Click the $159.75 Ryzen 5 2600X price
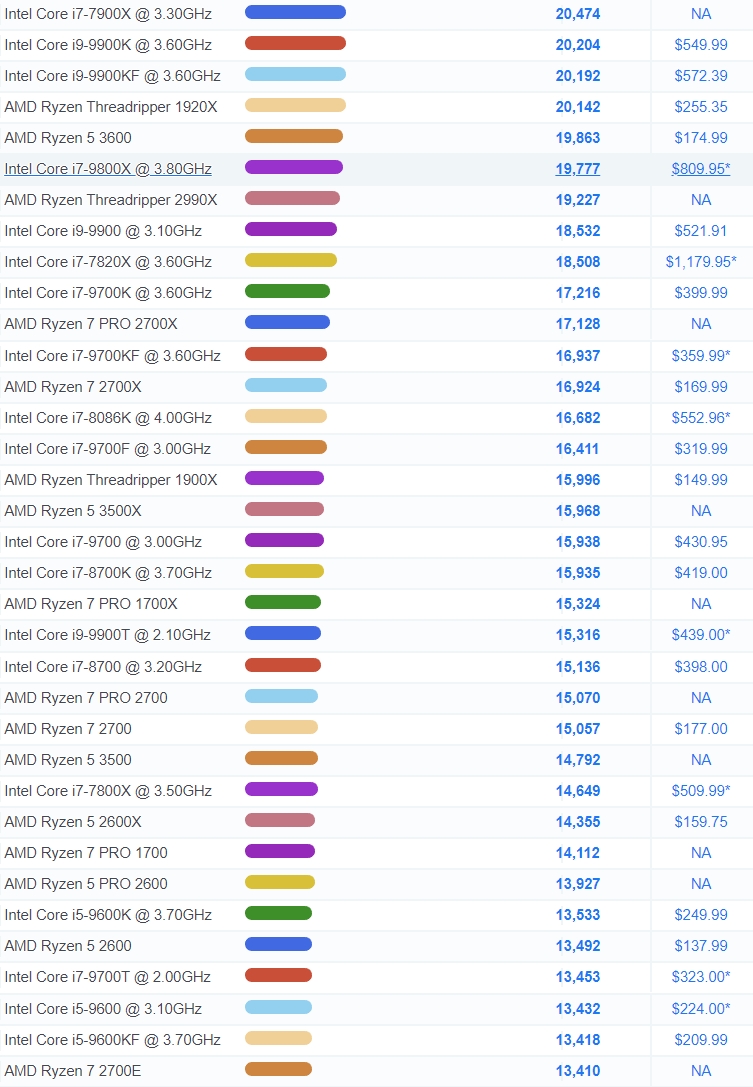 coord(700,821)
